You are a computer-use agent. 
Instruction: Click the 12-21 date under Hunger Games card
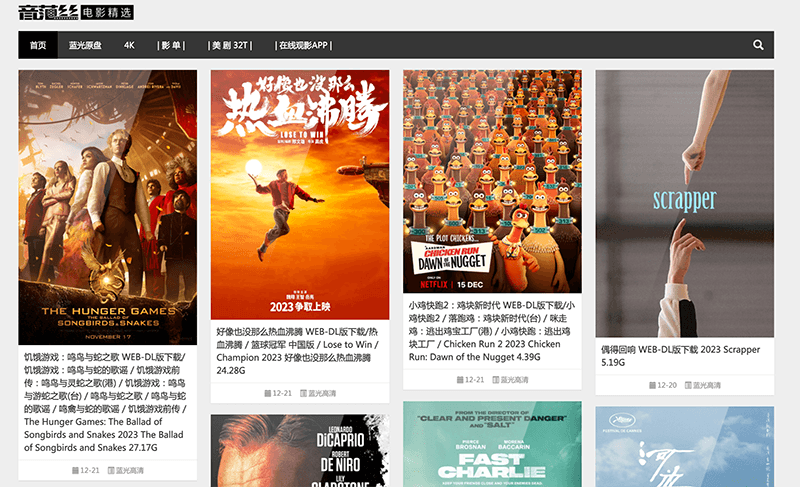(86, 470)
